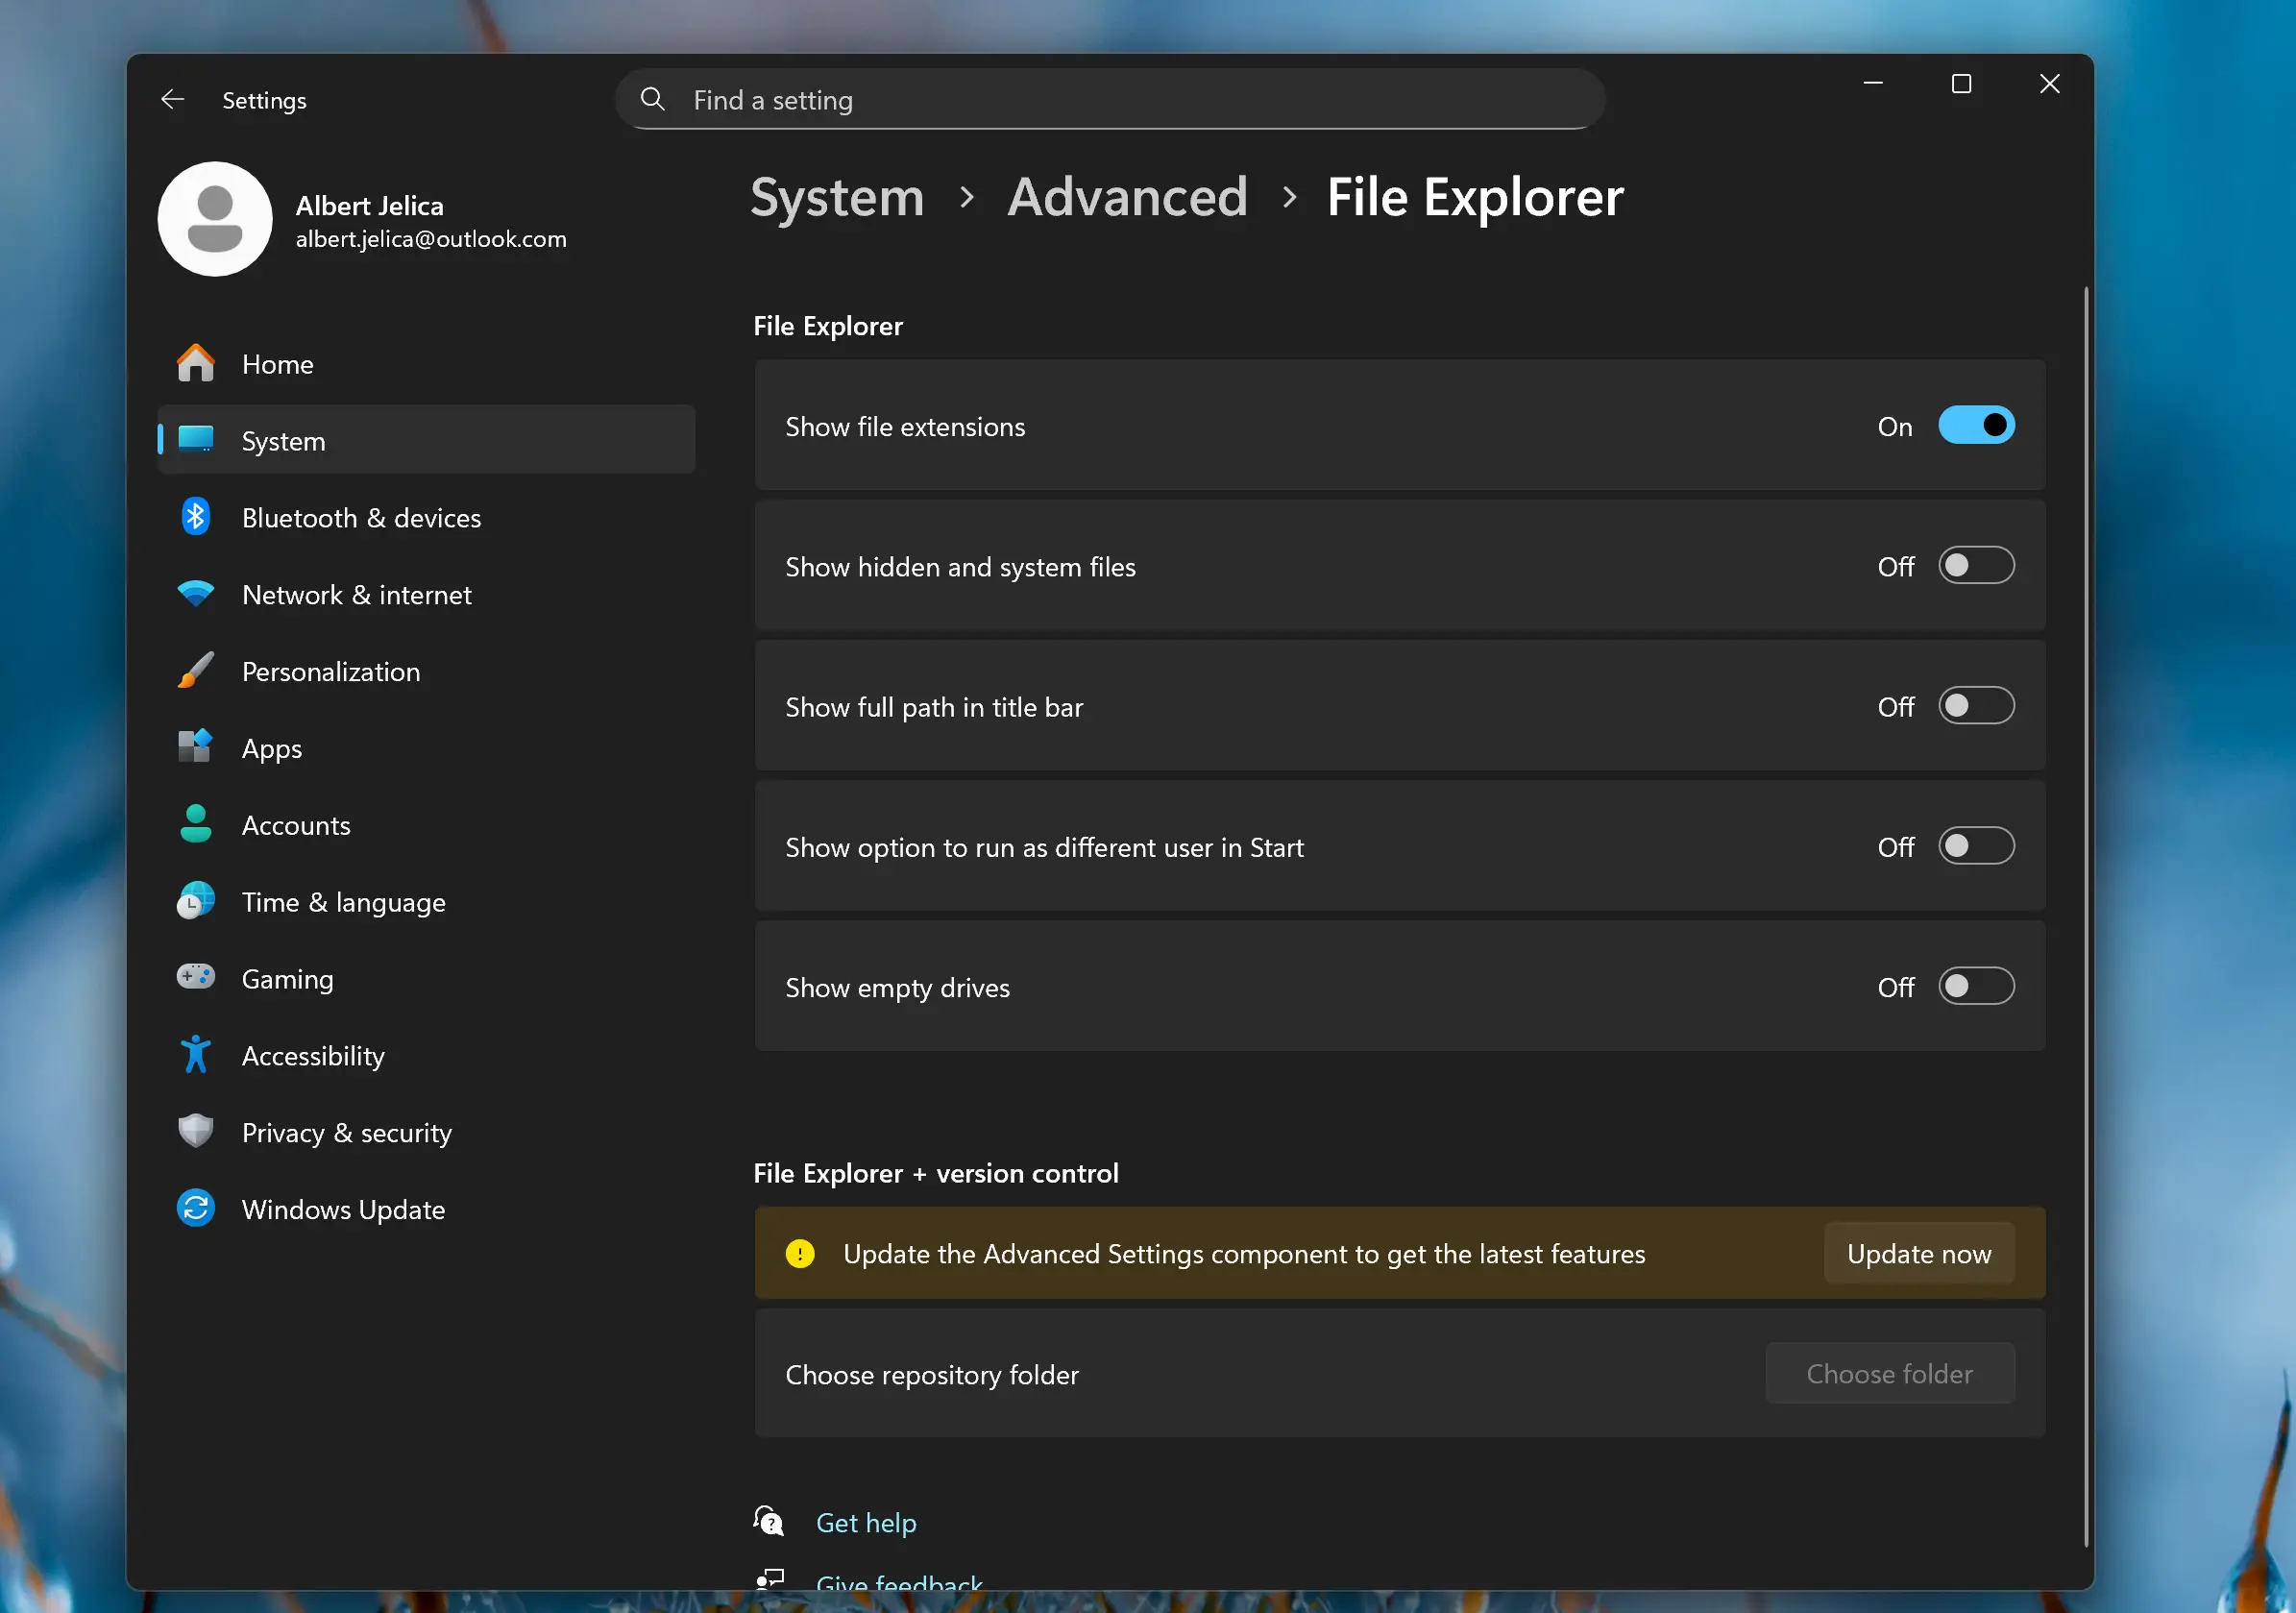Turn off Show file extensions toggle
The width and height of the screenshot is (2296, 1613).
[1975, 426]
